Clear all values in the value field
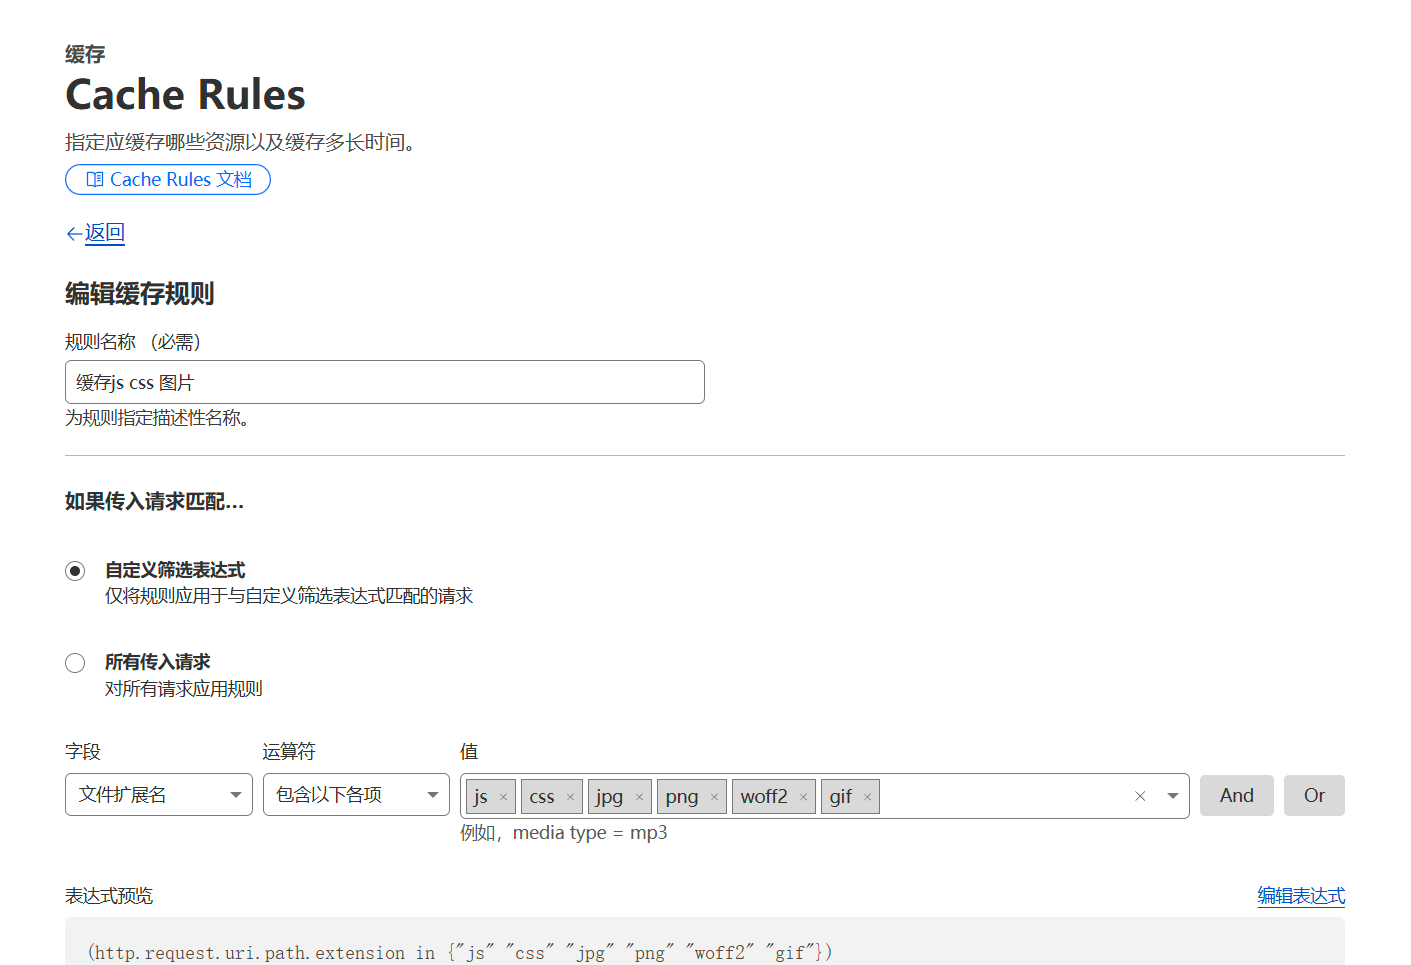This screenshot has height=965, width=1411. 1140,796
